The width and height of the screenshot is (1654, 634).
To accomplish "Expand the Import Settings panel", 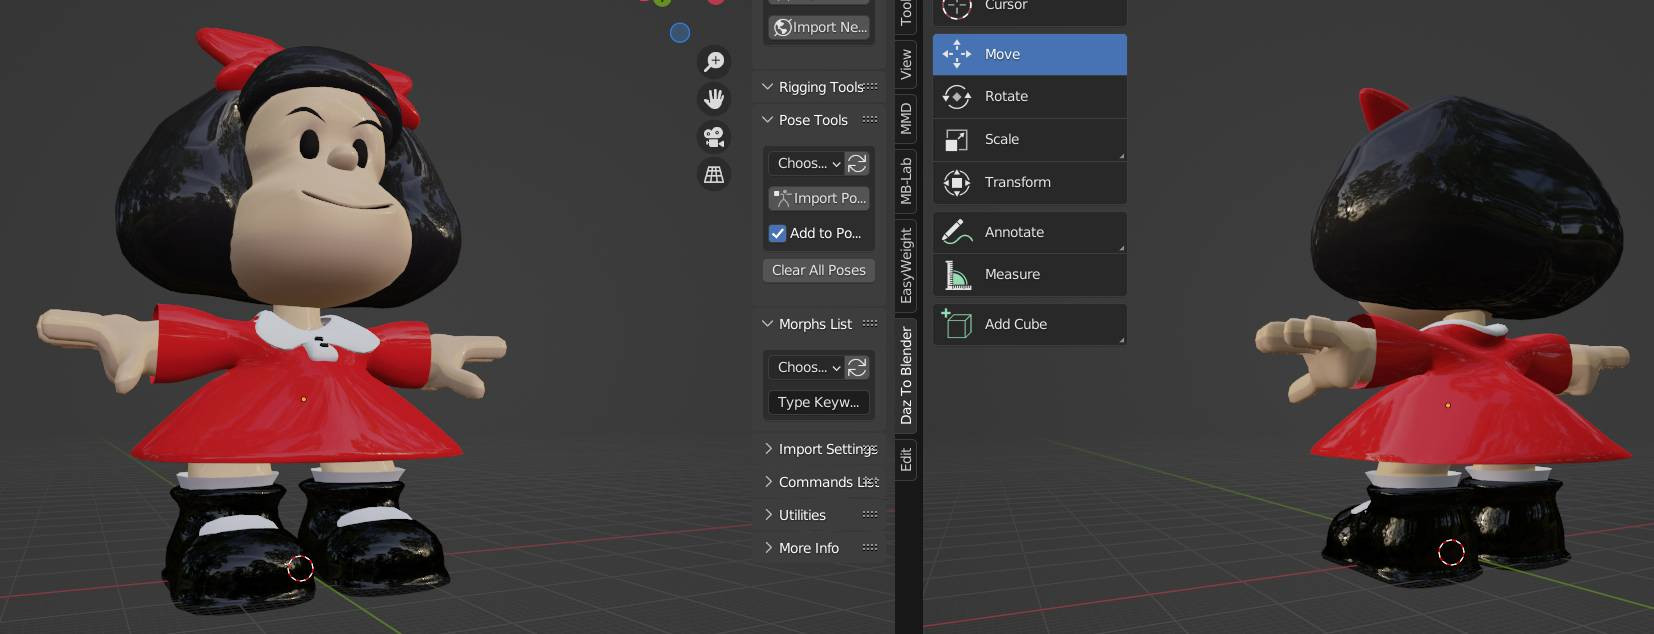I will click(x=768, y=449).
